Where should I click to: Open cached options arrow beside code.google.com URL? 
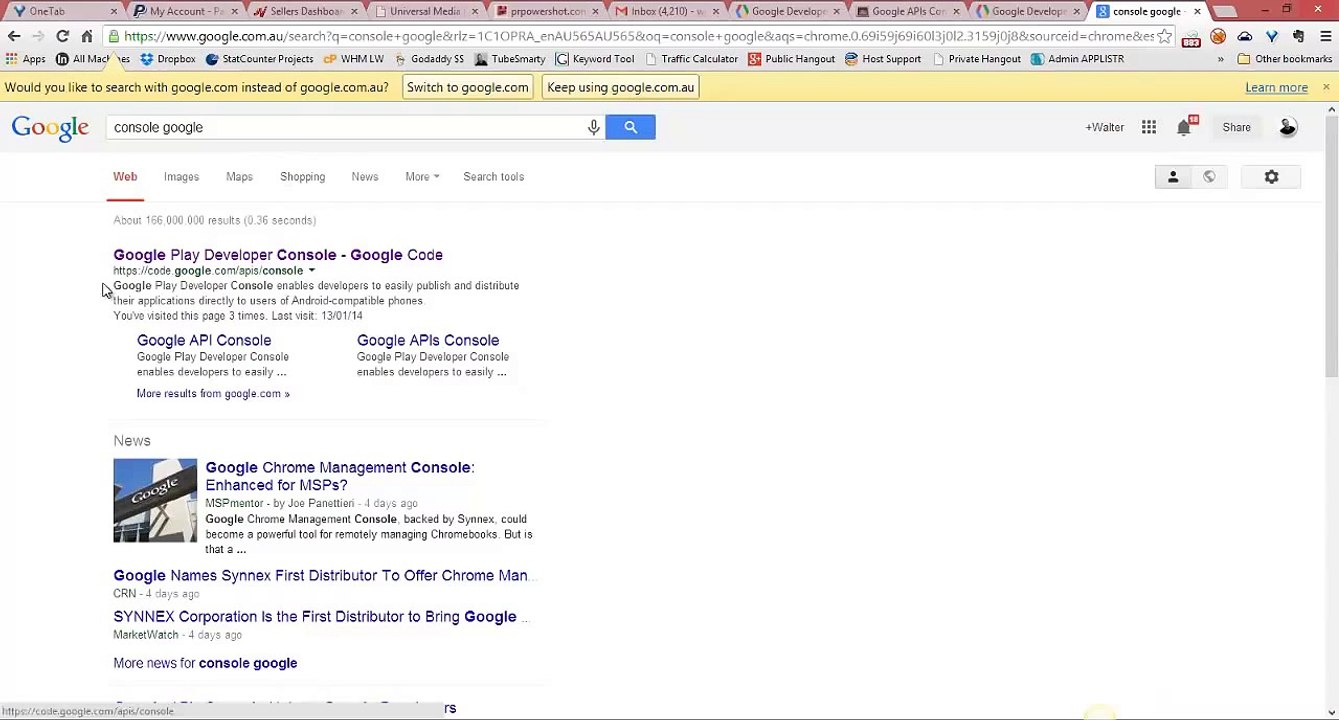click(x=312, y=271)
